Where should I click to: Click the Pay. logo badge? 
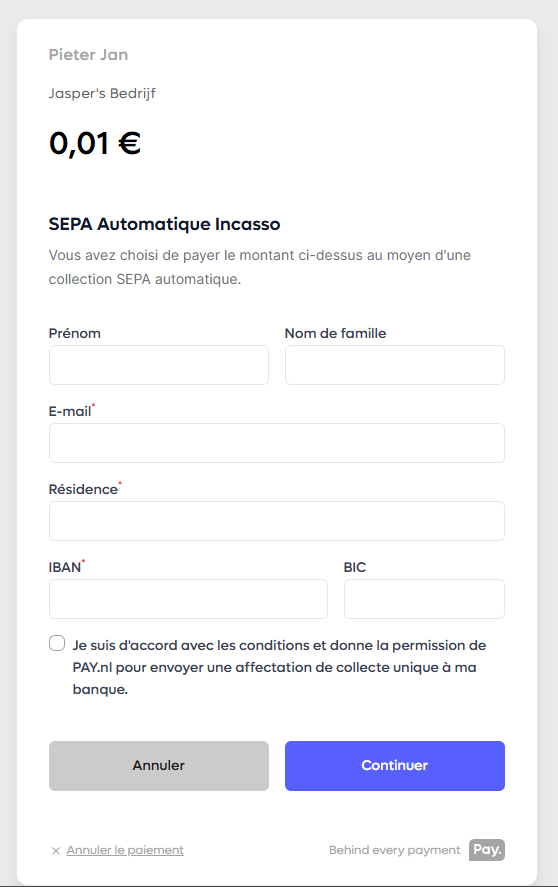(x=487, y=850)
